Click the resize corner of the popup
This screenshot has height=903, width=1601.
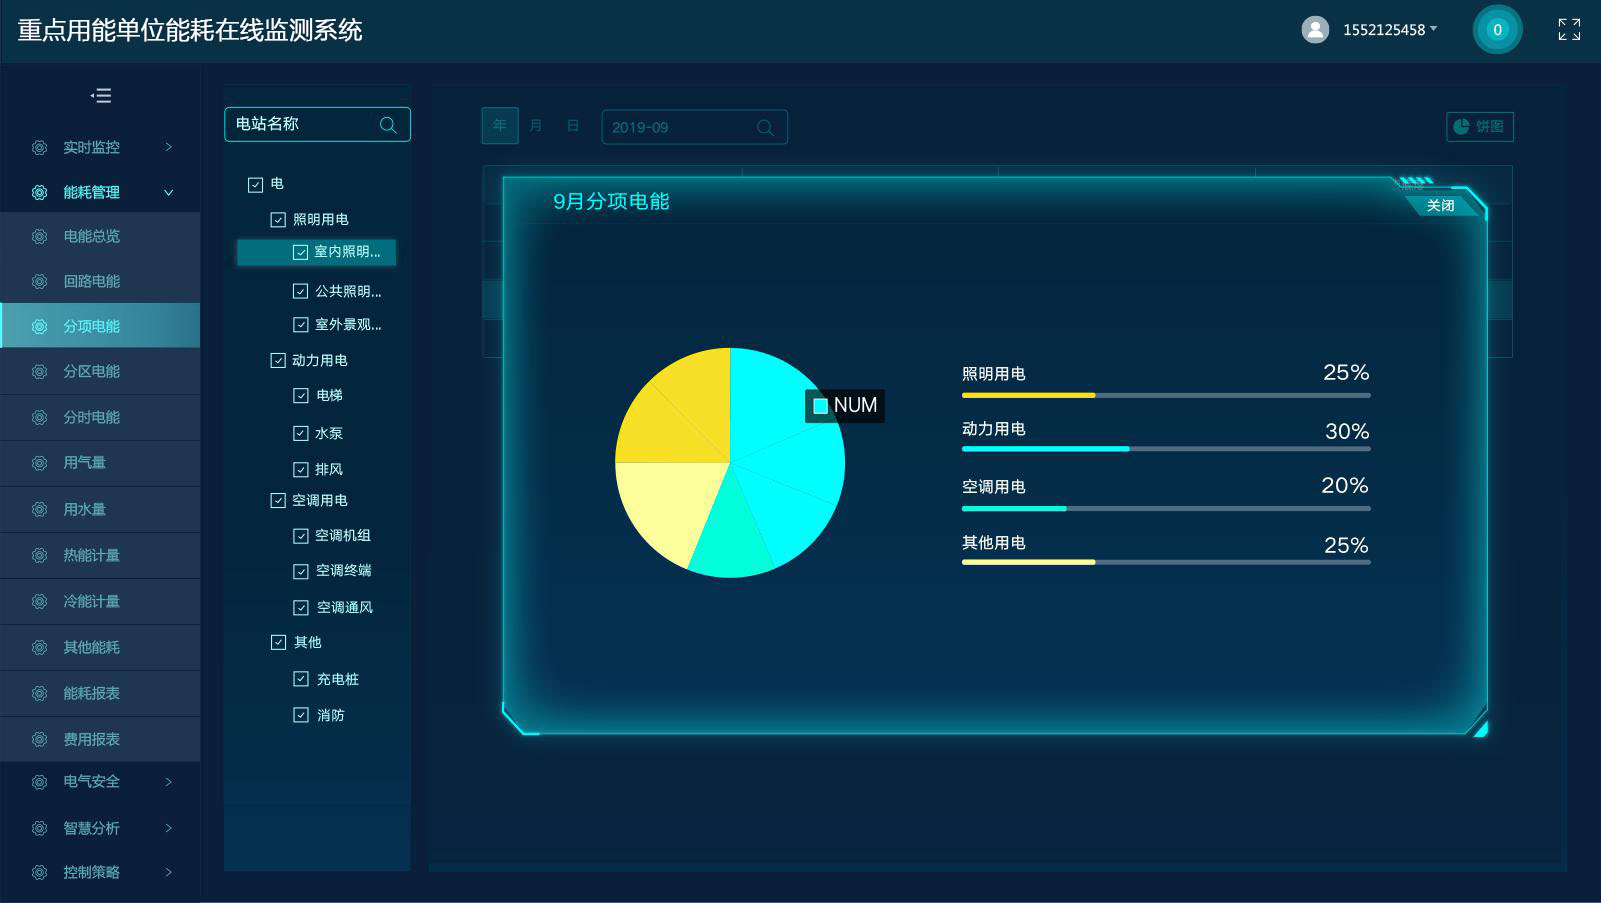coord(1479,728)
